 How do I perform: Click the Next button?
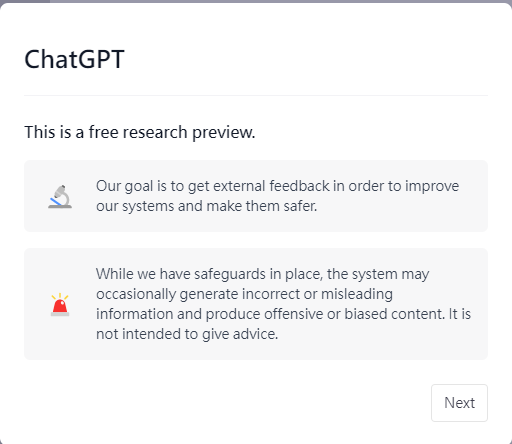click(459, 403)
